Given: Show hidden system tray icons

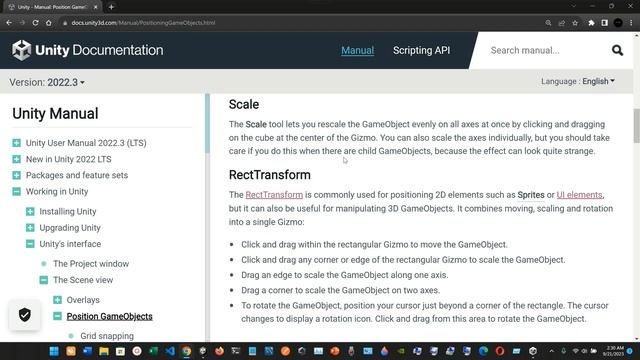Looking at the screenshot, I should point(551,351).
